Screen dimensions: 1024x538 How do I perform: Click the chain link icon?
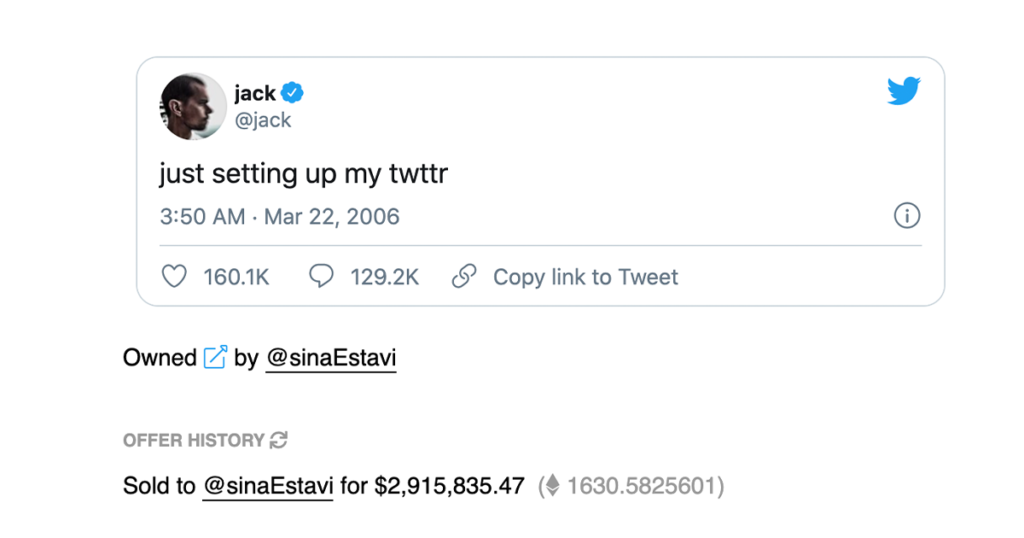tap(464, 277)
